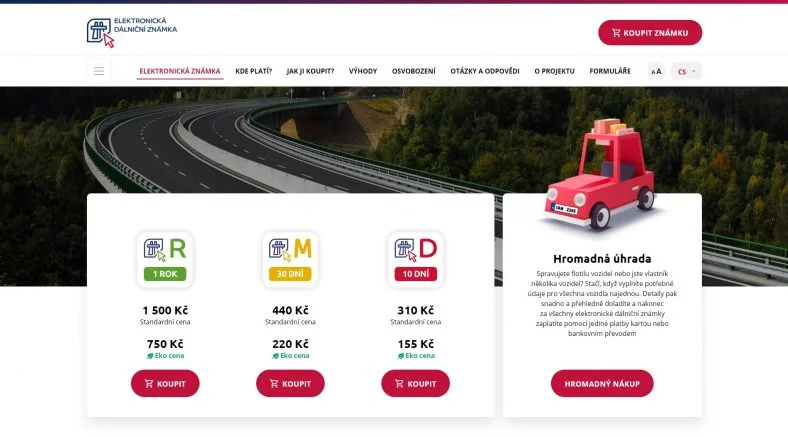Click the red car illustration
Image resolution: width=788 pixels, height=437 pixels.
click(x=602, y=174)
